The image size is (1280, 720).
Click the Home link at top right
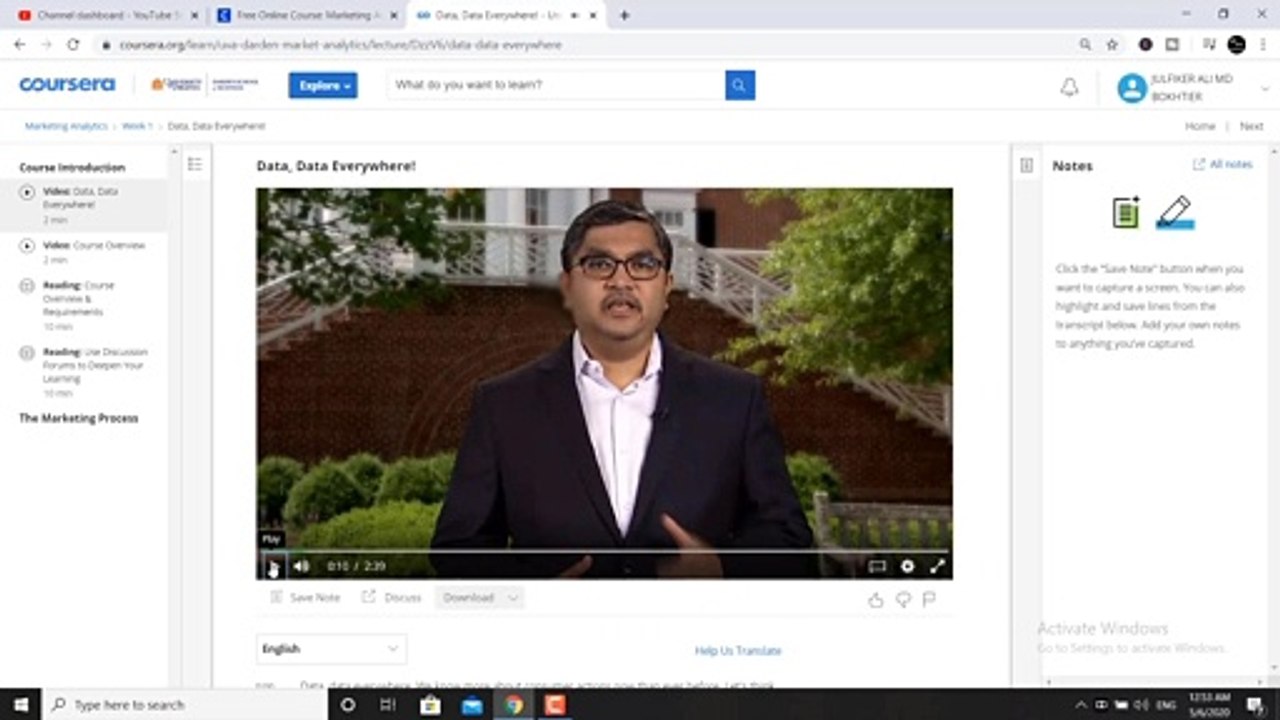(1200, 127)
